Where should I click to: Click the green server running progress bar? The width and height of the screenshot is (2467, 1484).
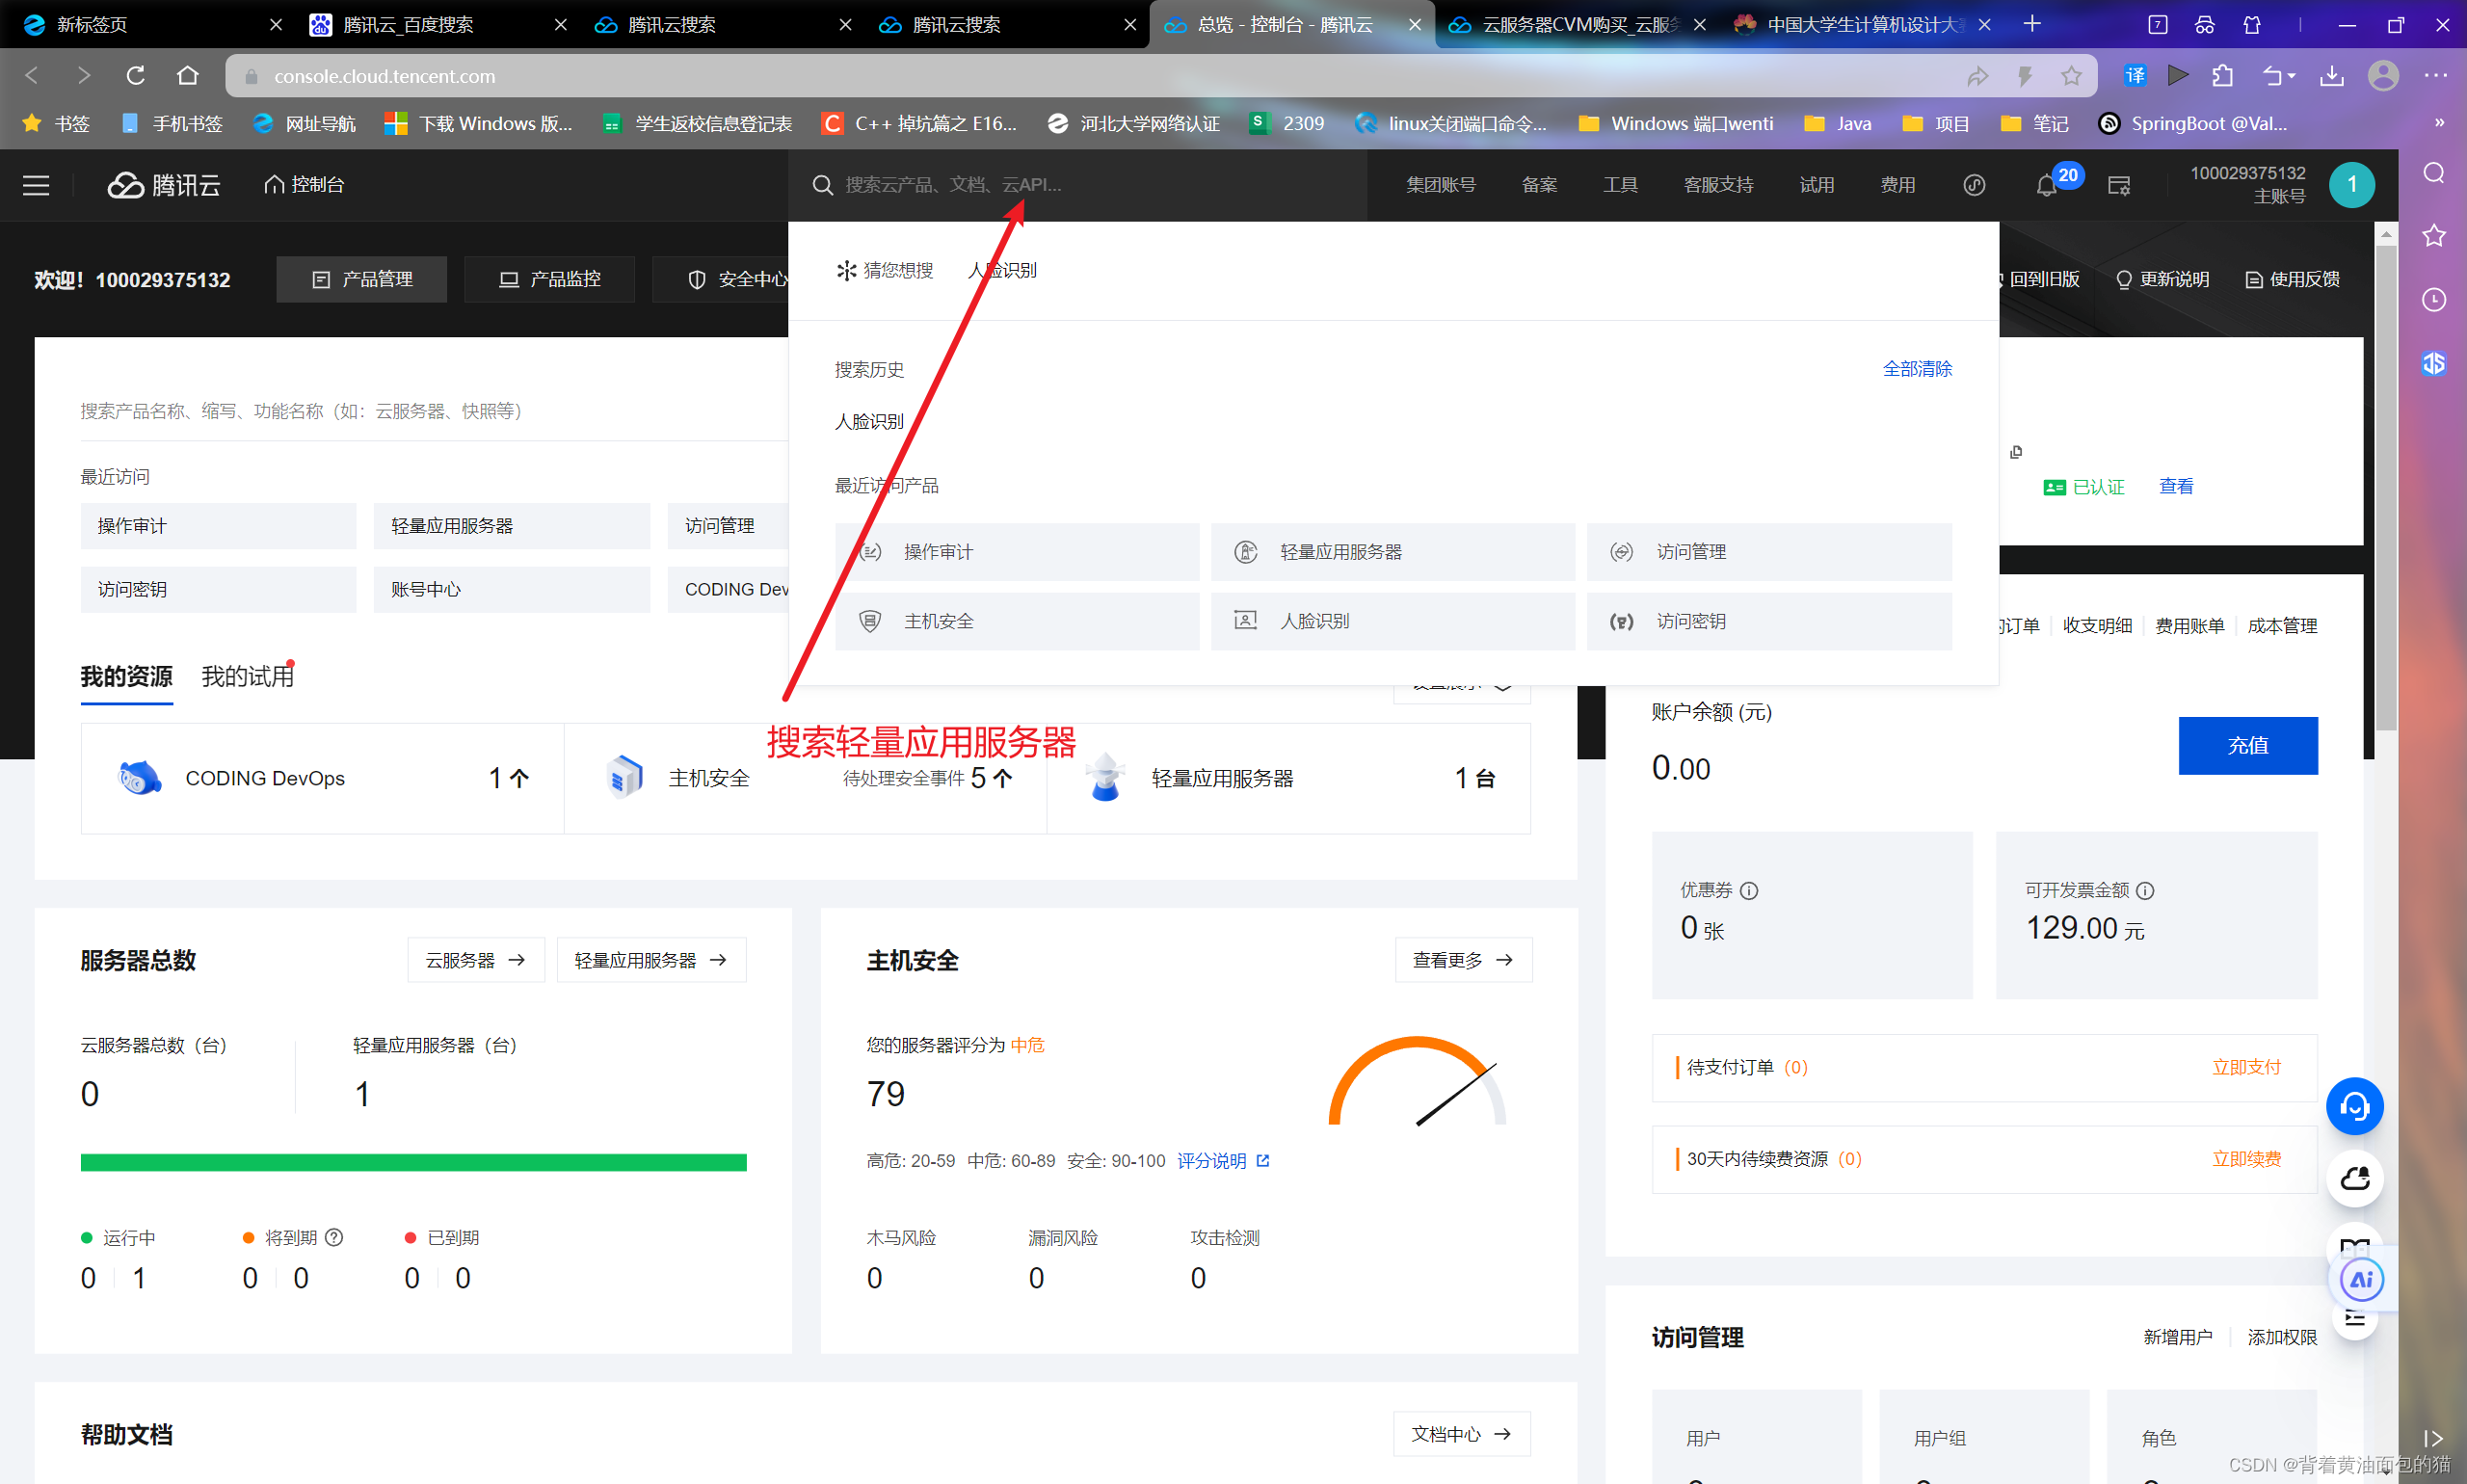point(413,1162)
